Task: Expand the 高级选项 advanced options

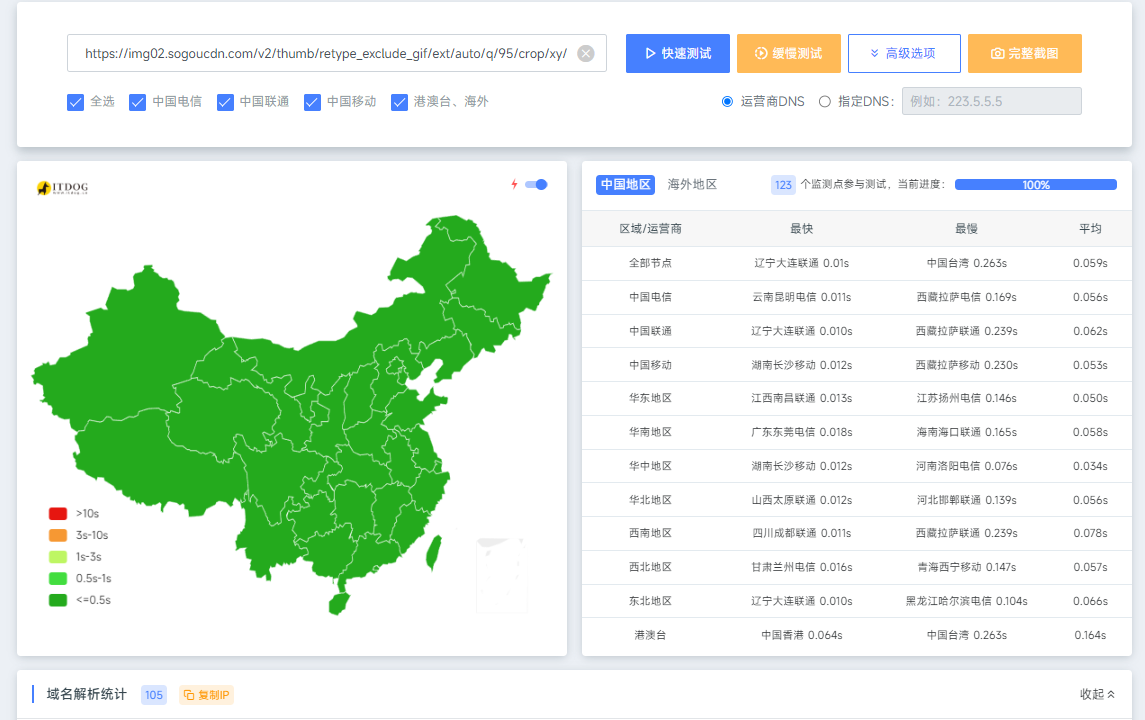Action: [904, 54]
